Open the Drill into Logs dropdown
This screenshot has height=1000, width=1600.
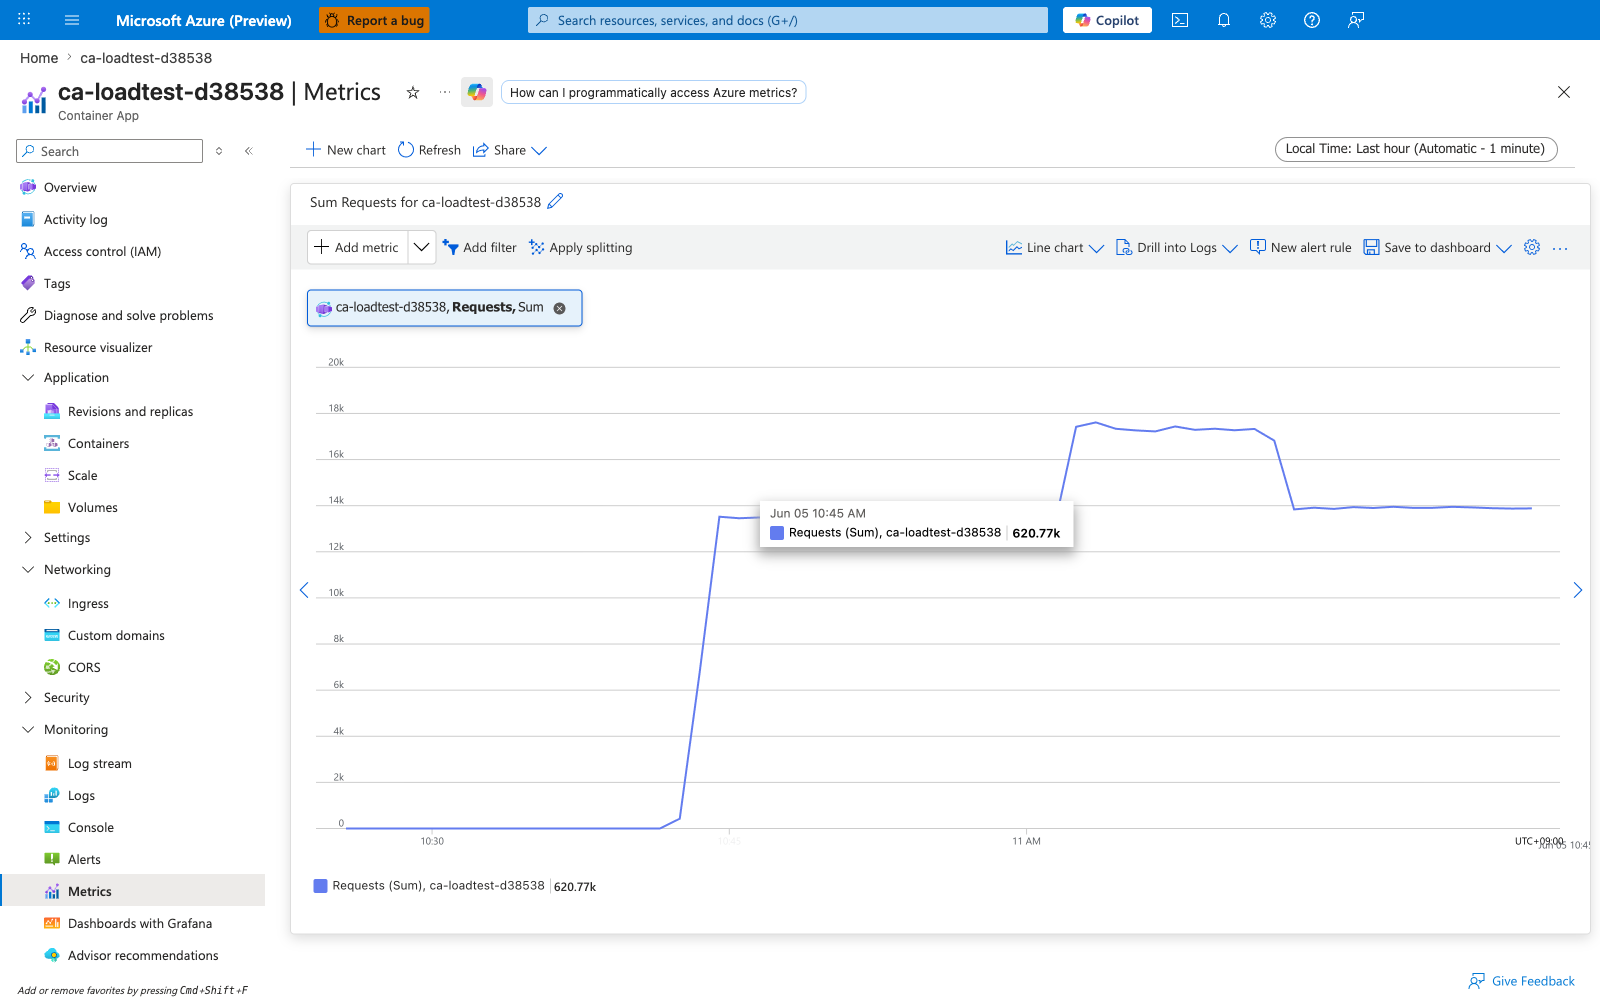pyautogui.click(x=1177, y=248)
